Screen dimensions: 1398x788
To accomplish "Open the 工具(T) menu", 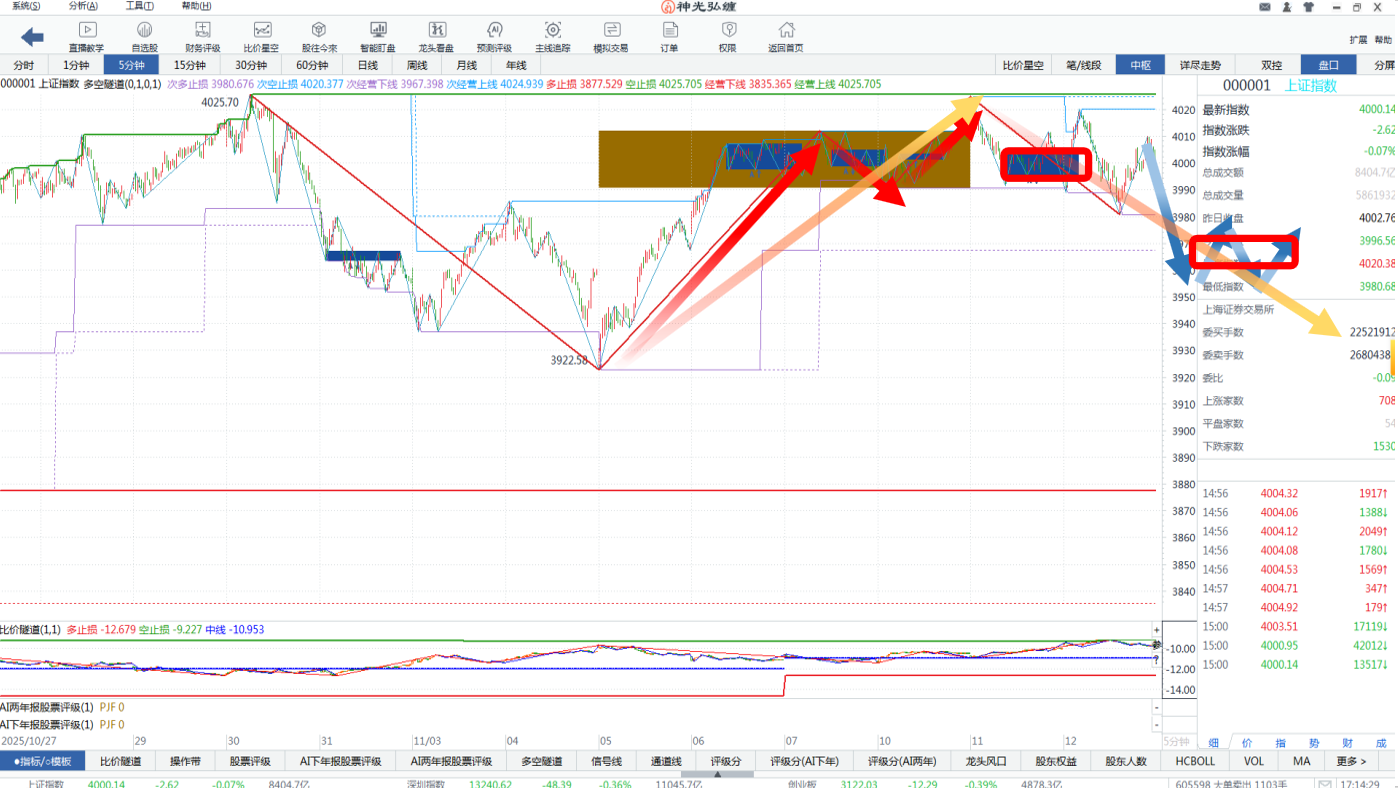I will pos(140,6).
